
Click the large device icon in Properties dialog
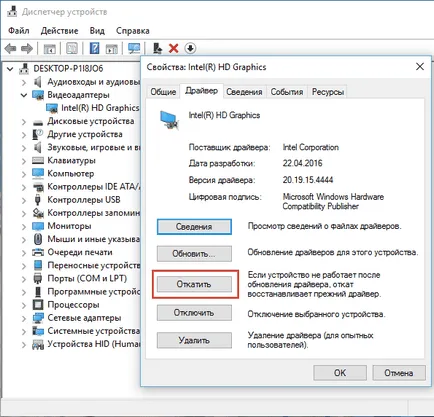[169, 119]
